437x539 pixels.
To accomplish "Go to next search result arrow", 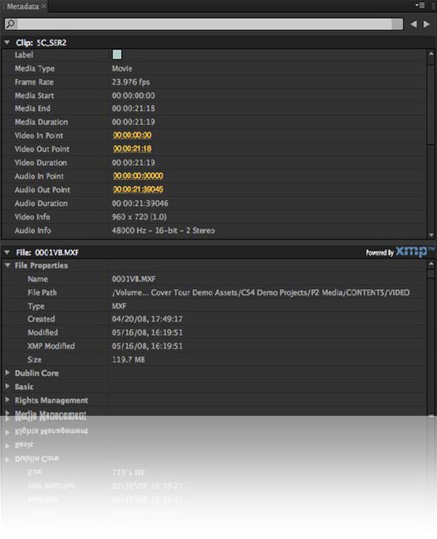I will click(x=427, y=24).
